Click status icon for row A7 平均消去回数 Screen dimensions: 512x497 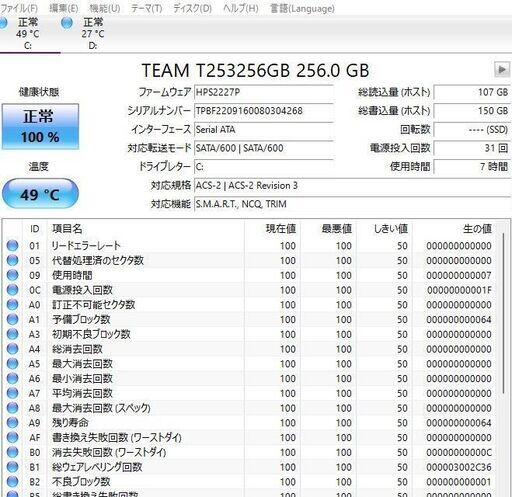coord(12,393)
